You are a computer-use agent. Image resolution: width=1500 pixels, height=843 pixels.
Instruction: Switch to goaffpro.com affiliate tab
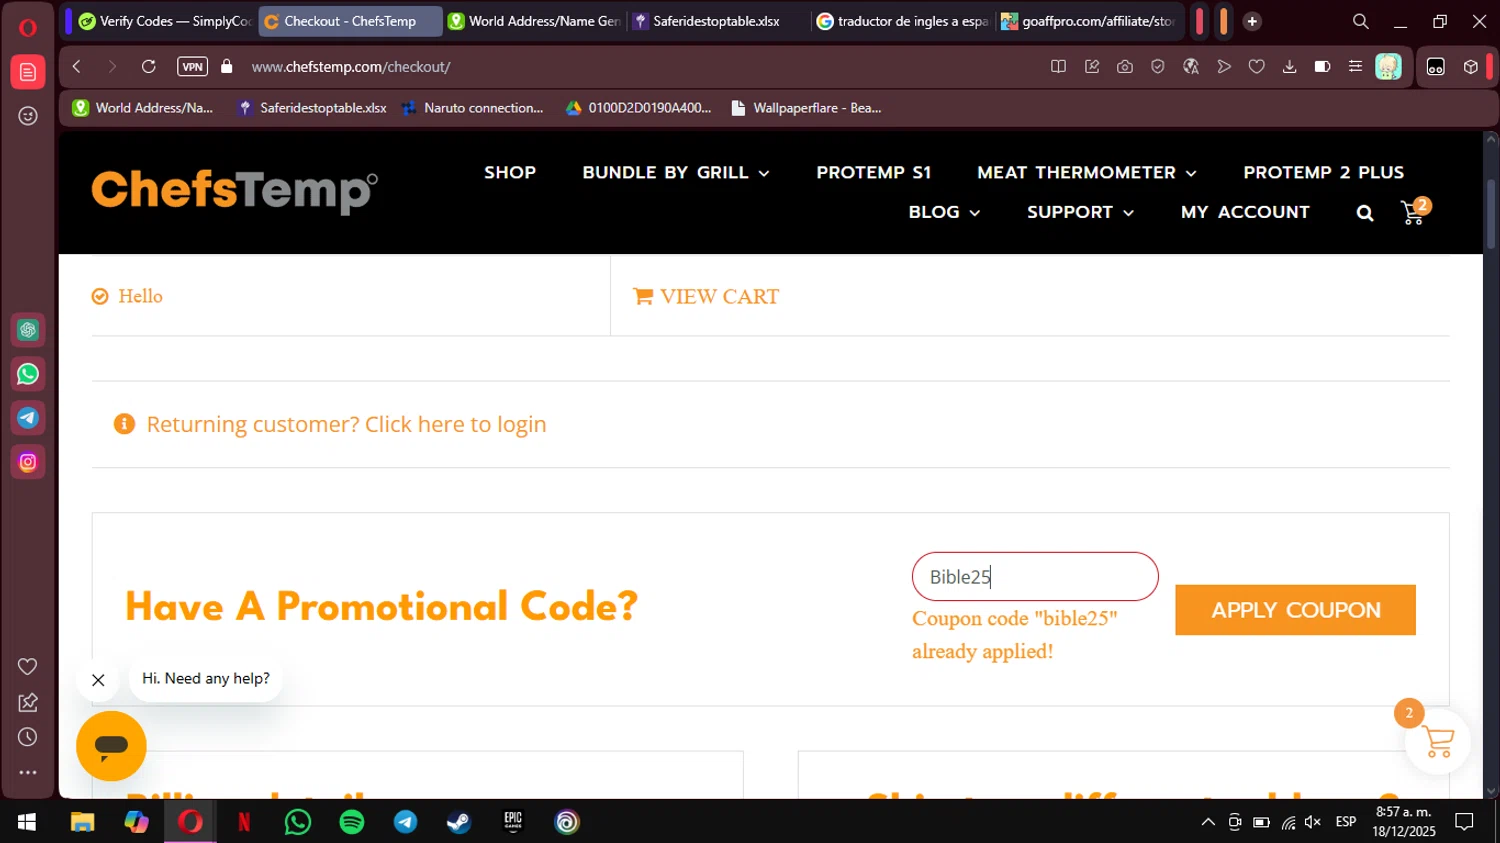point(1088,21)
